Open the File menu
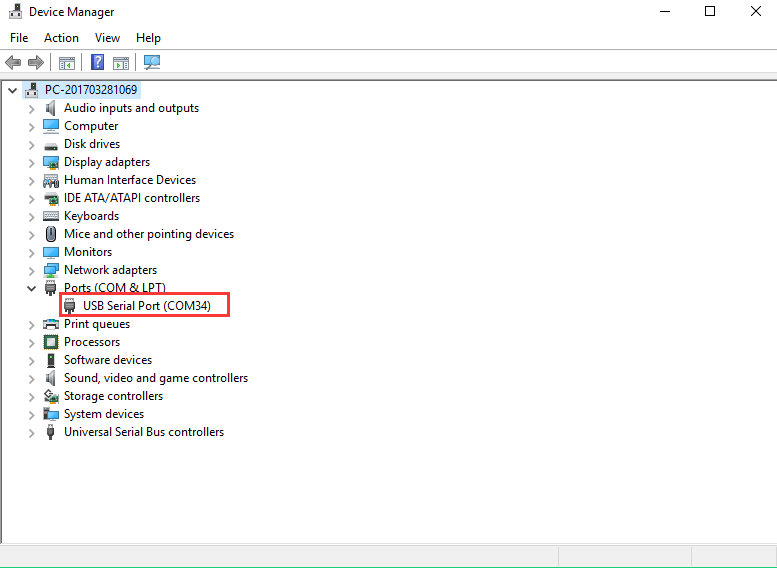 [19, 38]
